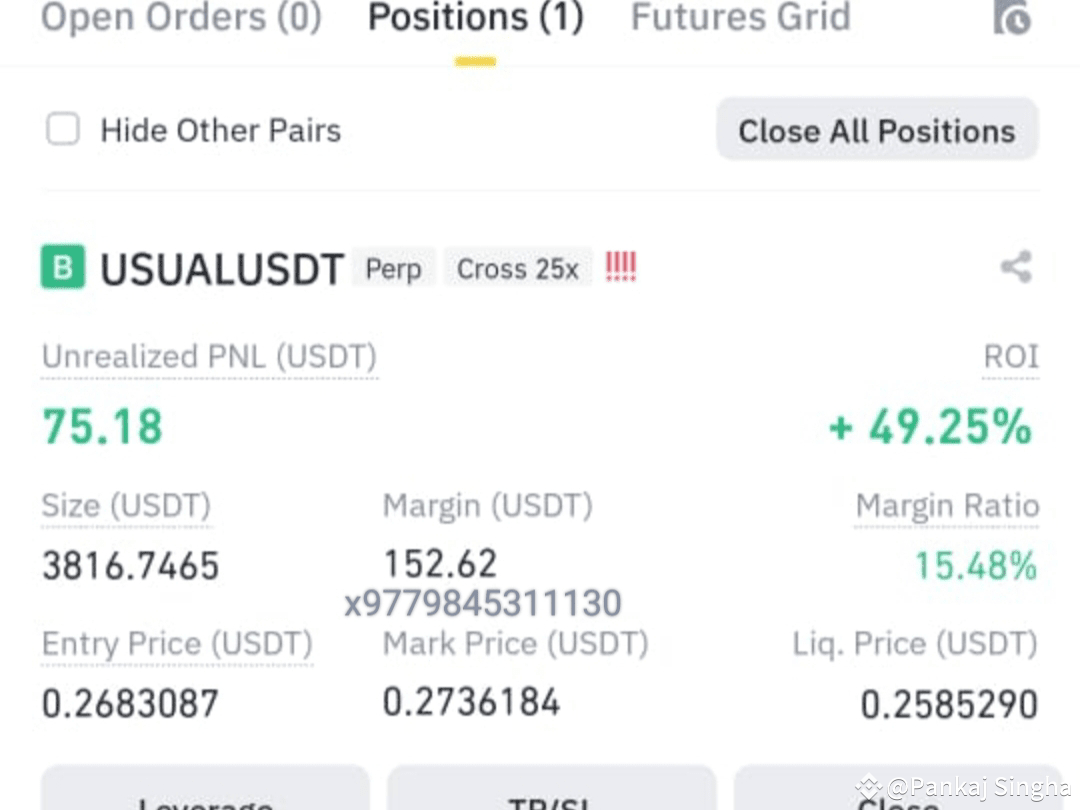Select the Positions (1) tab
The width and height of the screenshot is (1080, 810).
(476, 17)
